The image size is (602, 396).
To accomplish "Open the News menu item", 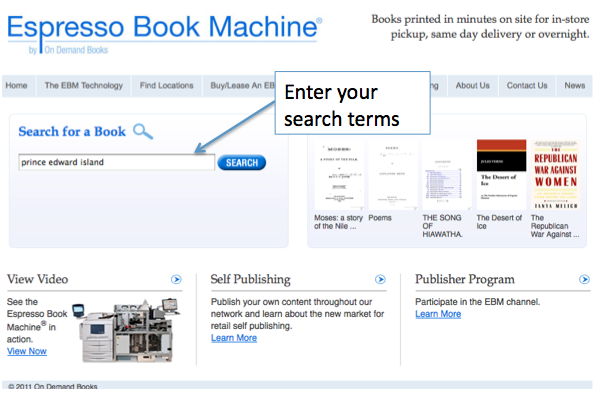I will click(574, 86).
